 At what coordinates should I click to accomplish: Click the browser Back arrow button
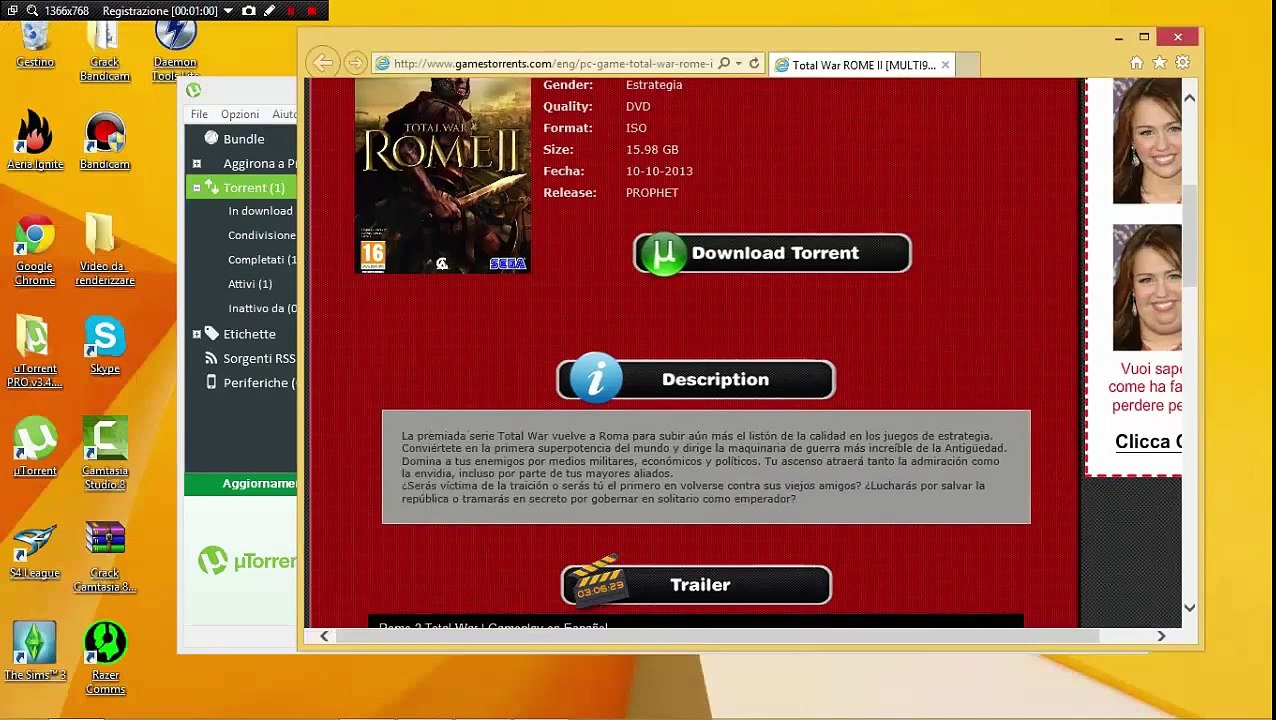click(x=322, y=64)
